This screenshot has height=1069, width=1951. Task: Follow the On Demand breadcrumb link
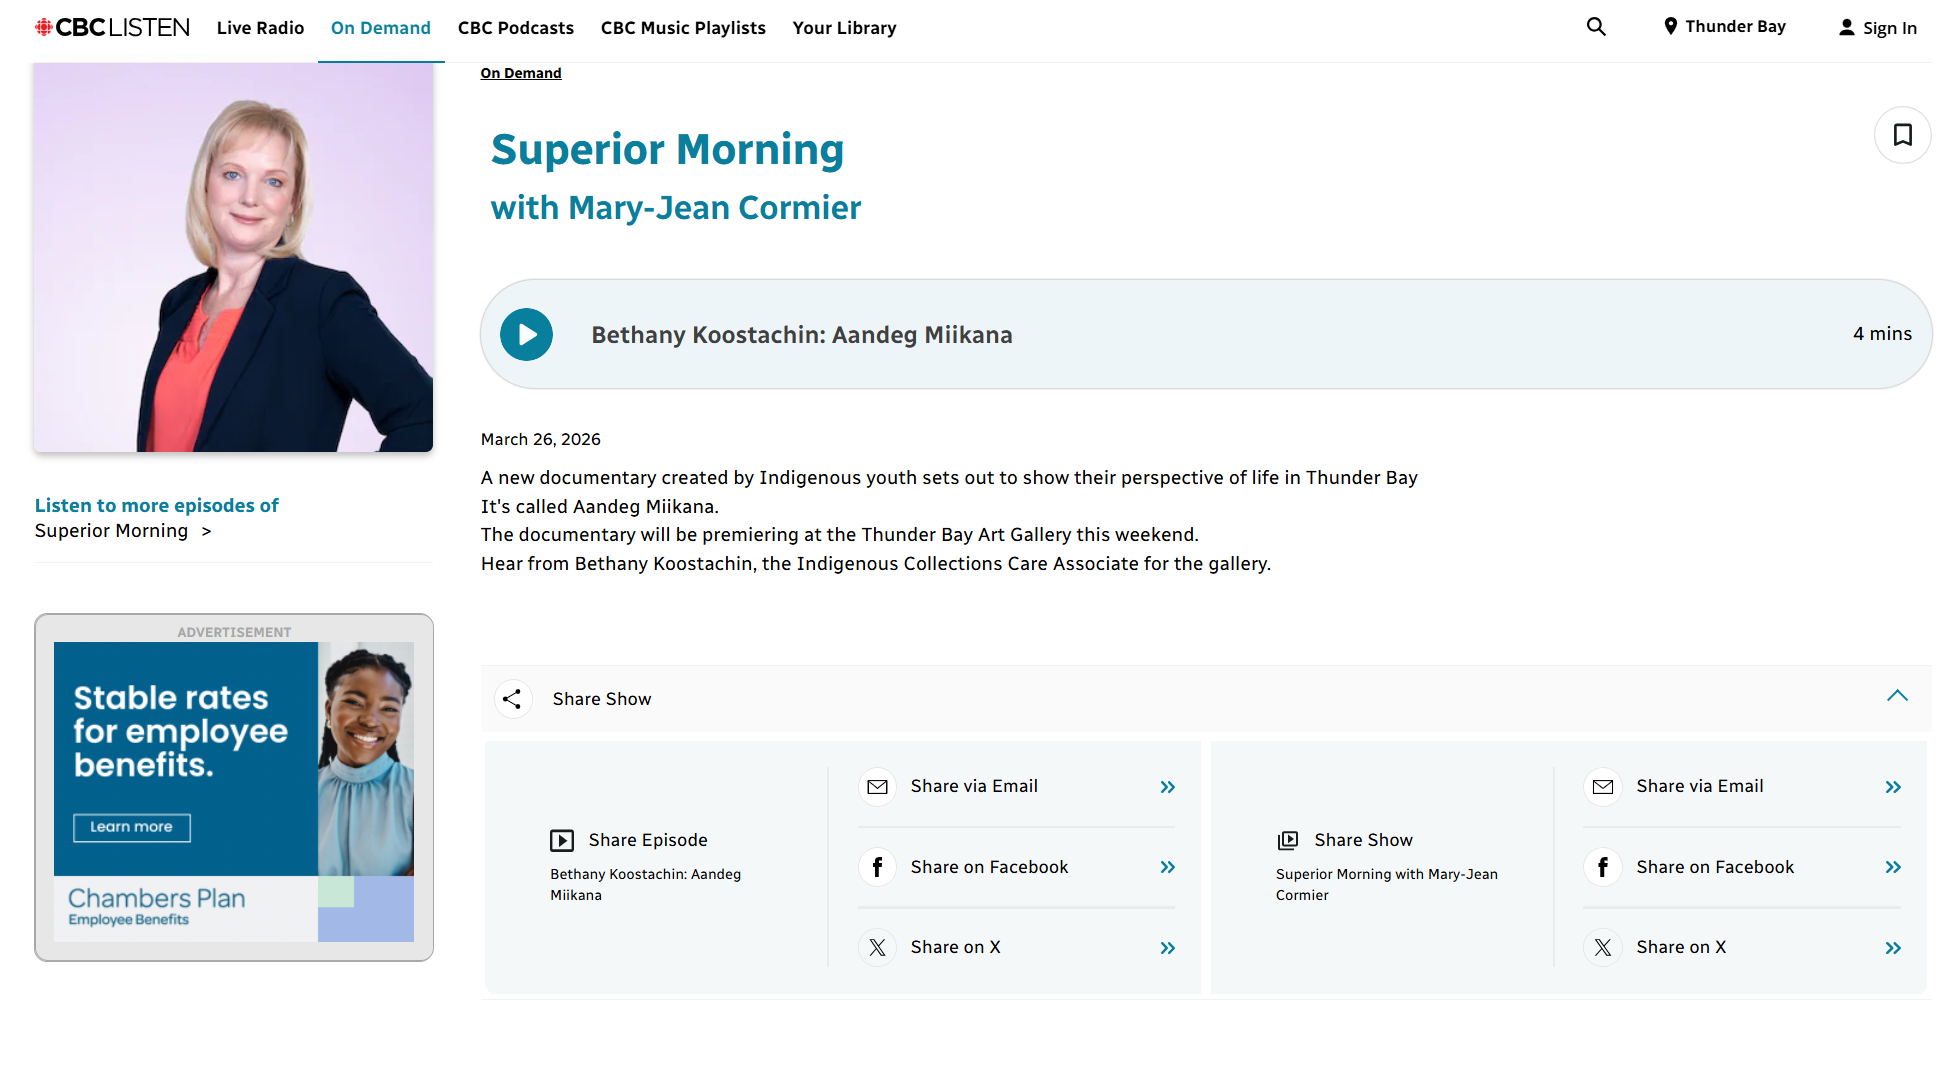(521, 73)
